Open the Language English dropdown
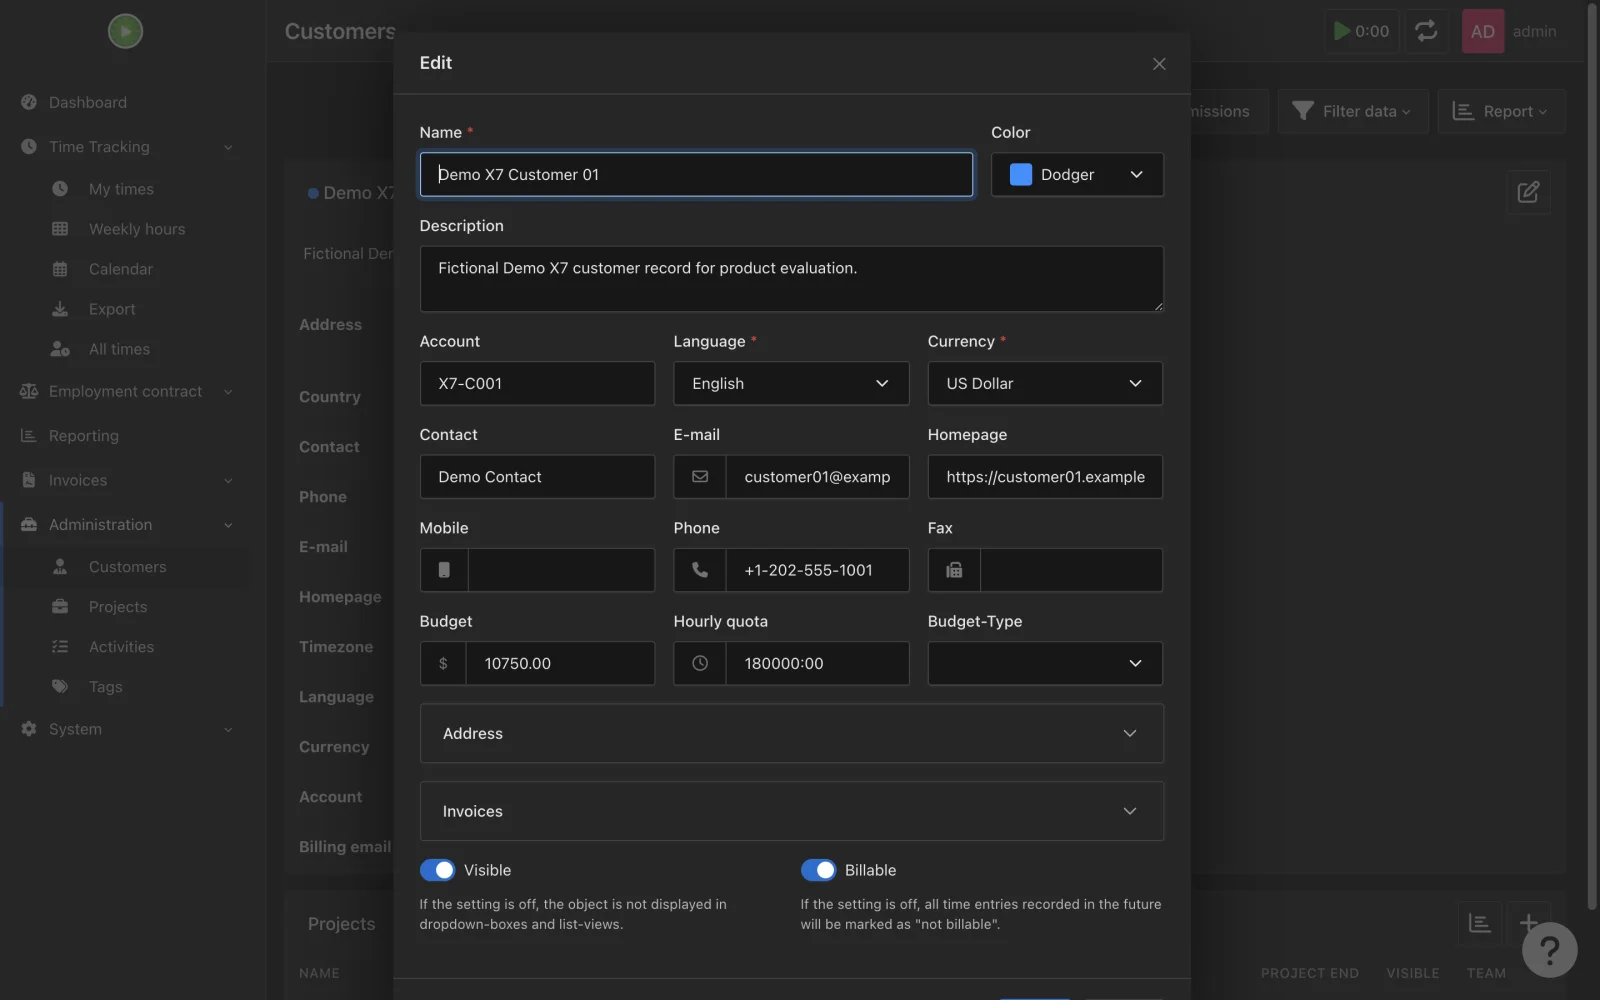The height and width of the screenshot is (1000, 1600). coord(791,383)
